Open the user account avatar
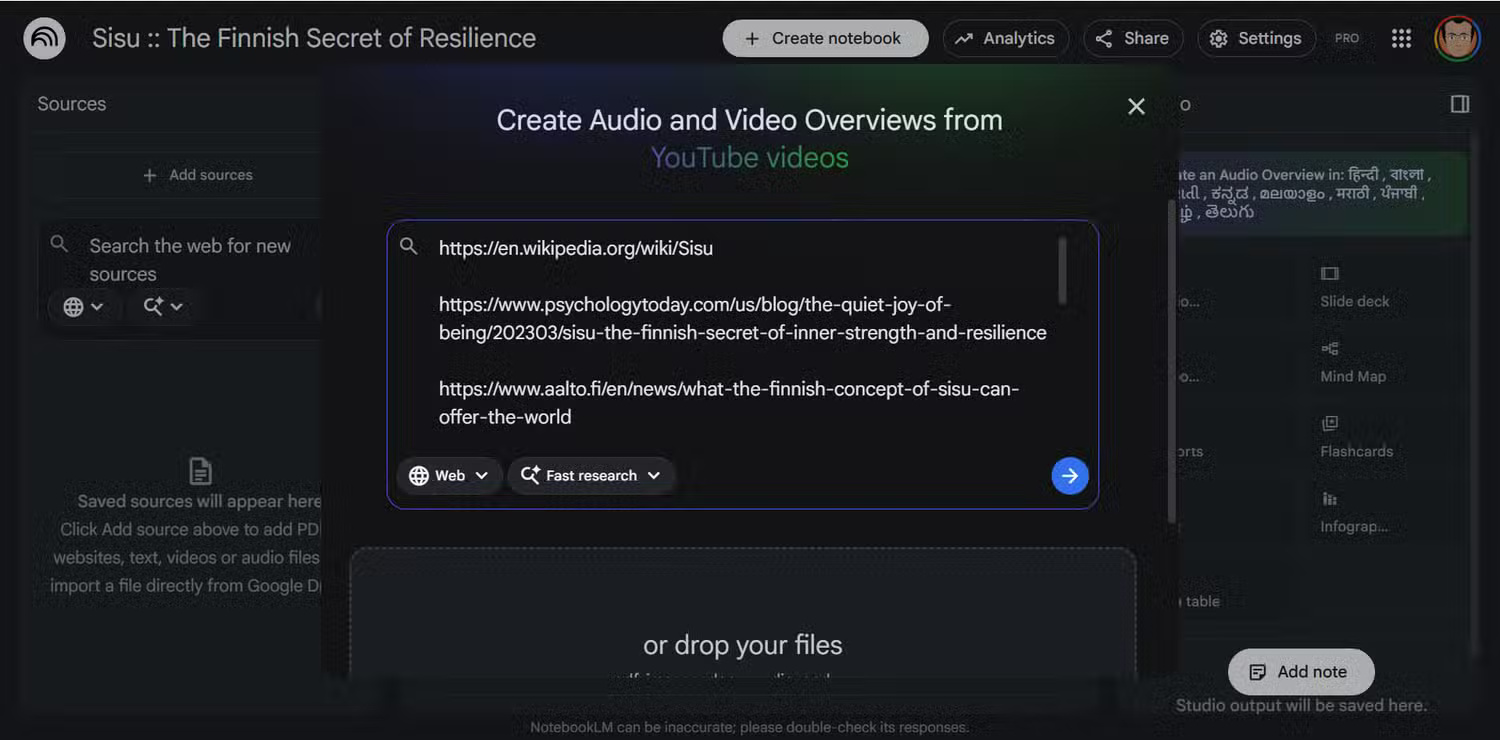Screen dimensions: 1500x740 pos(1457,38)
